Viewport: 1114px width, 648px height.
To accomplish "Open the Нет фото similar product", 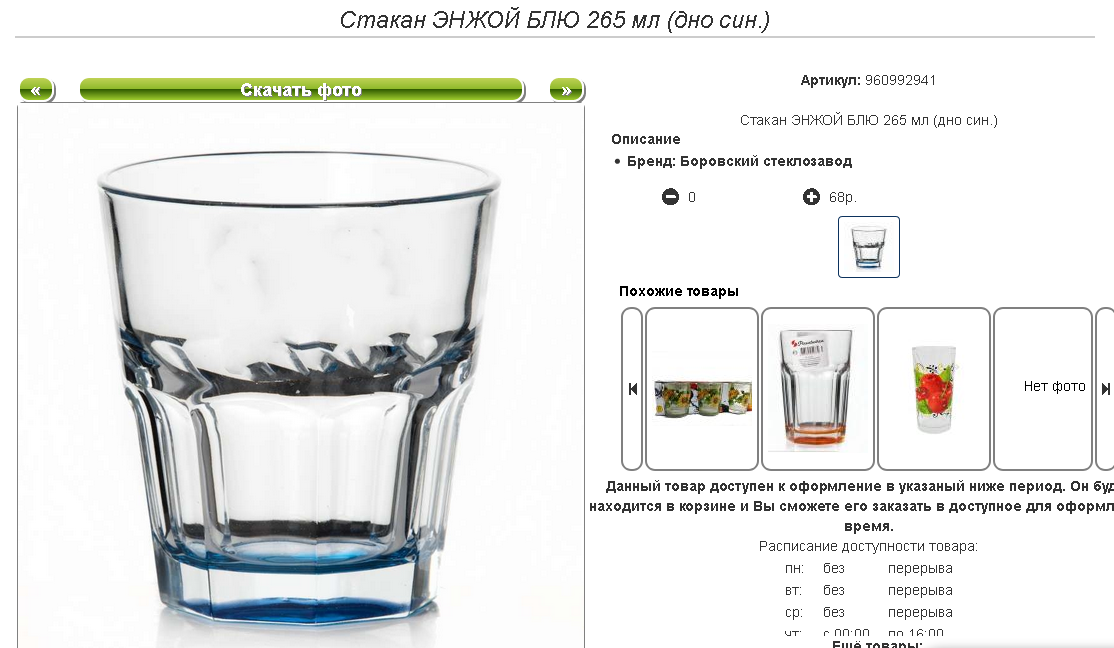I will click(x=1042, y=389).
